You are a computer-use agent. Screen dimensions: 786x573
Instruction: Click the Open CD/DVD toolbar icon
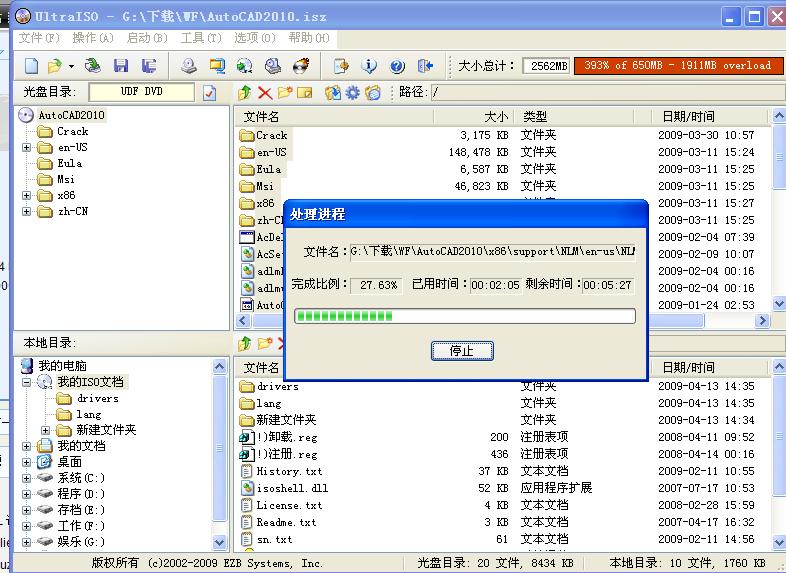[93, 66]
